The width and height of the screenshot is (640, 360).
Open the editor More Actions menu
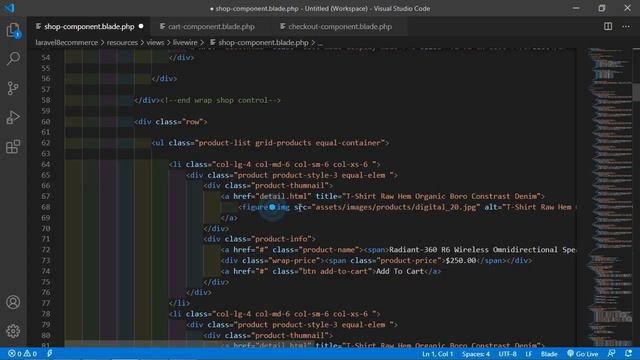click(x=626, y=27)
